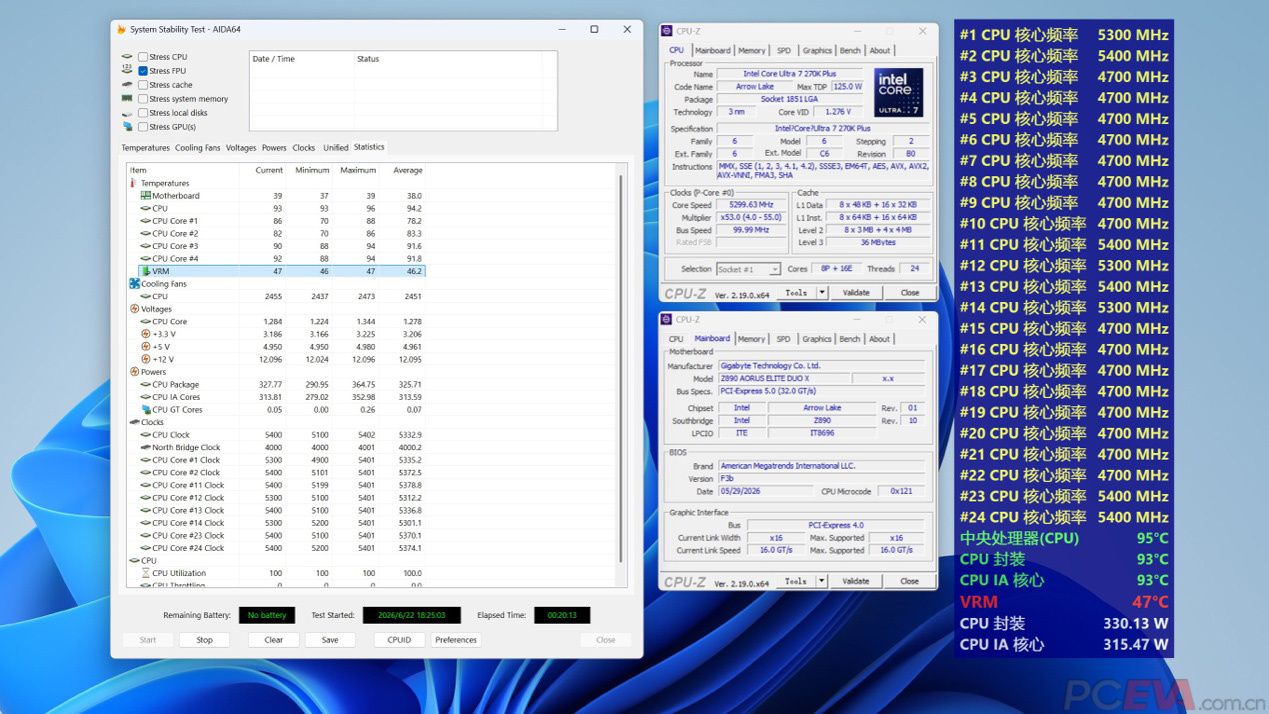This screenshot has height=714, width=1269.
Task: Open CPUID from AIDA64 button
Action: coord(399,640)
